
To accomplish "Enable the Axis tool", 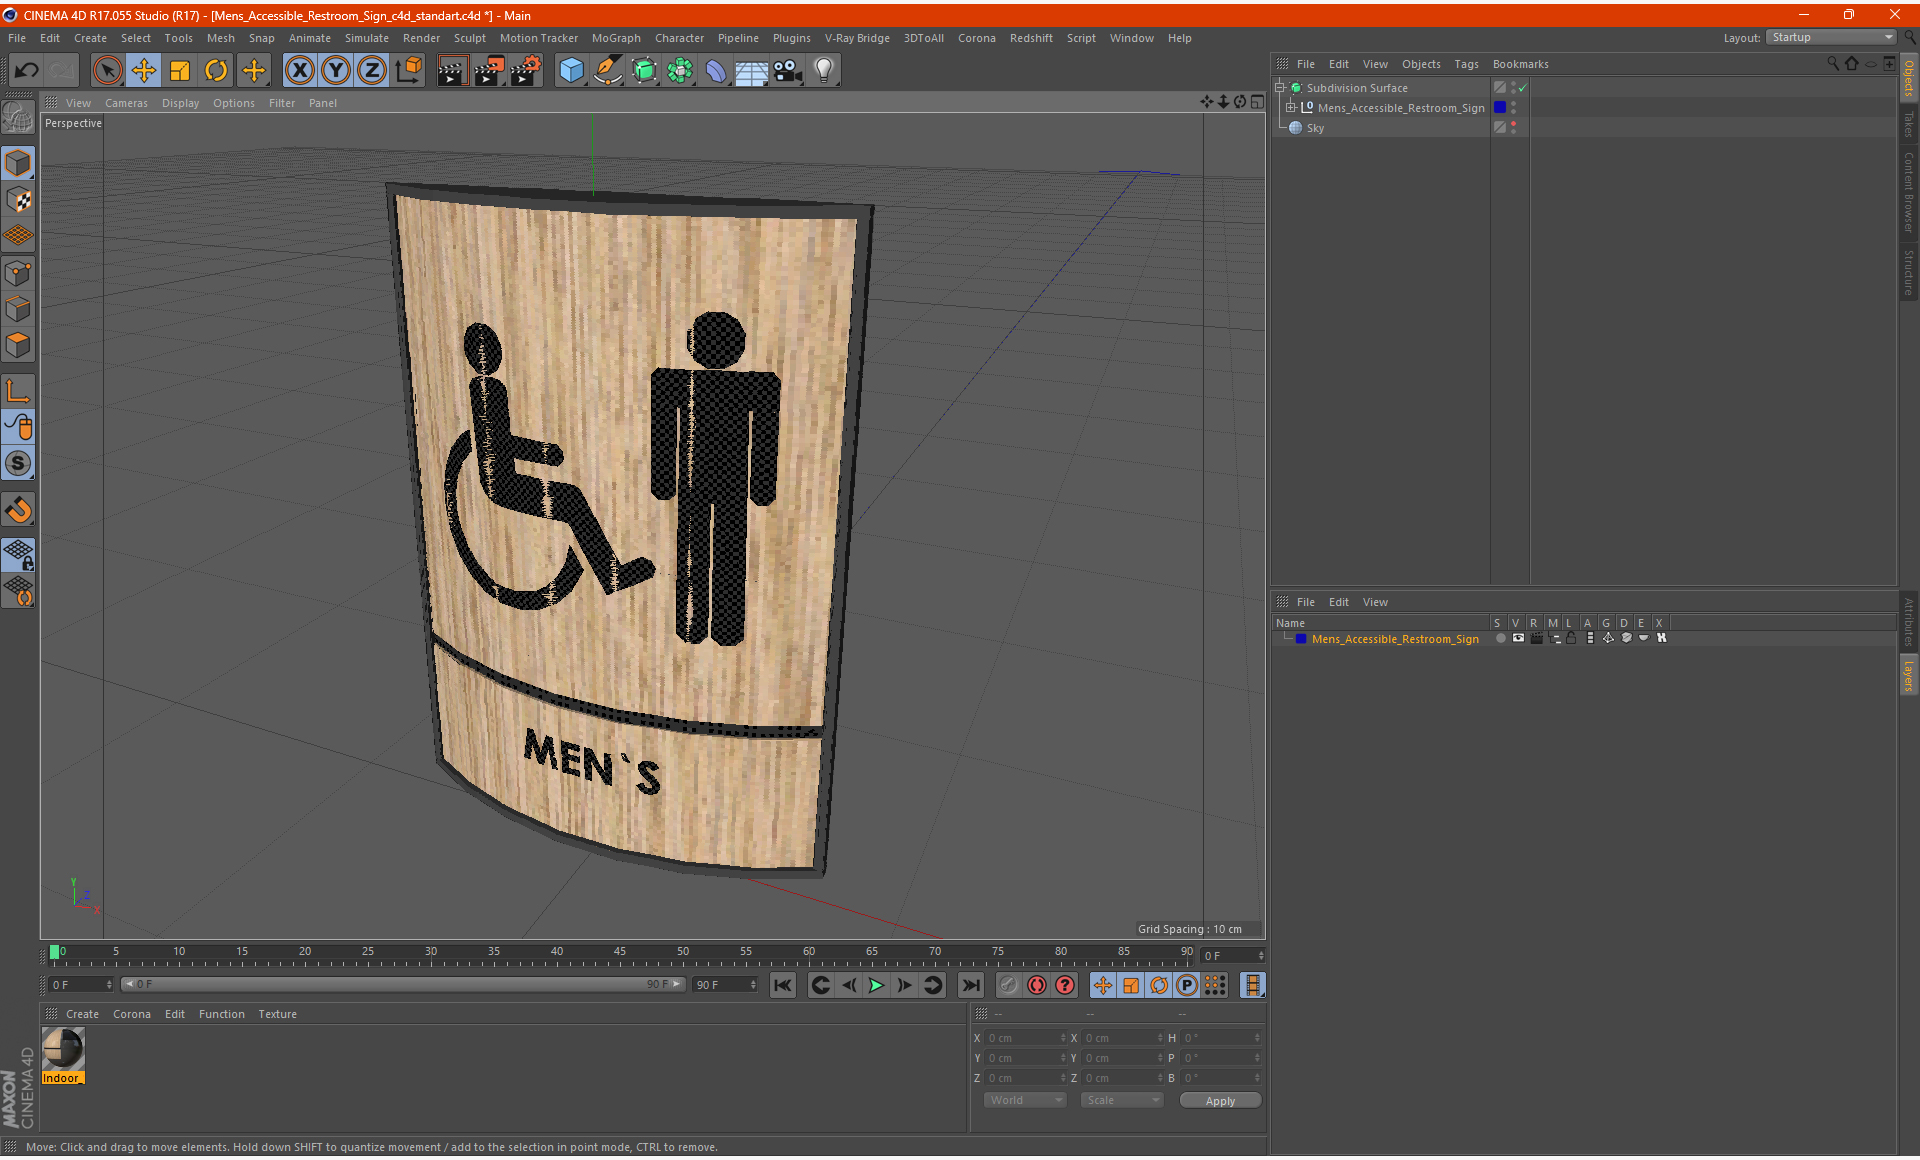I will (x=18, y=391).
